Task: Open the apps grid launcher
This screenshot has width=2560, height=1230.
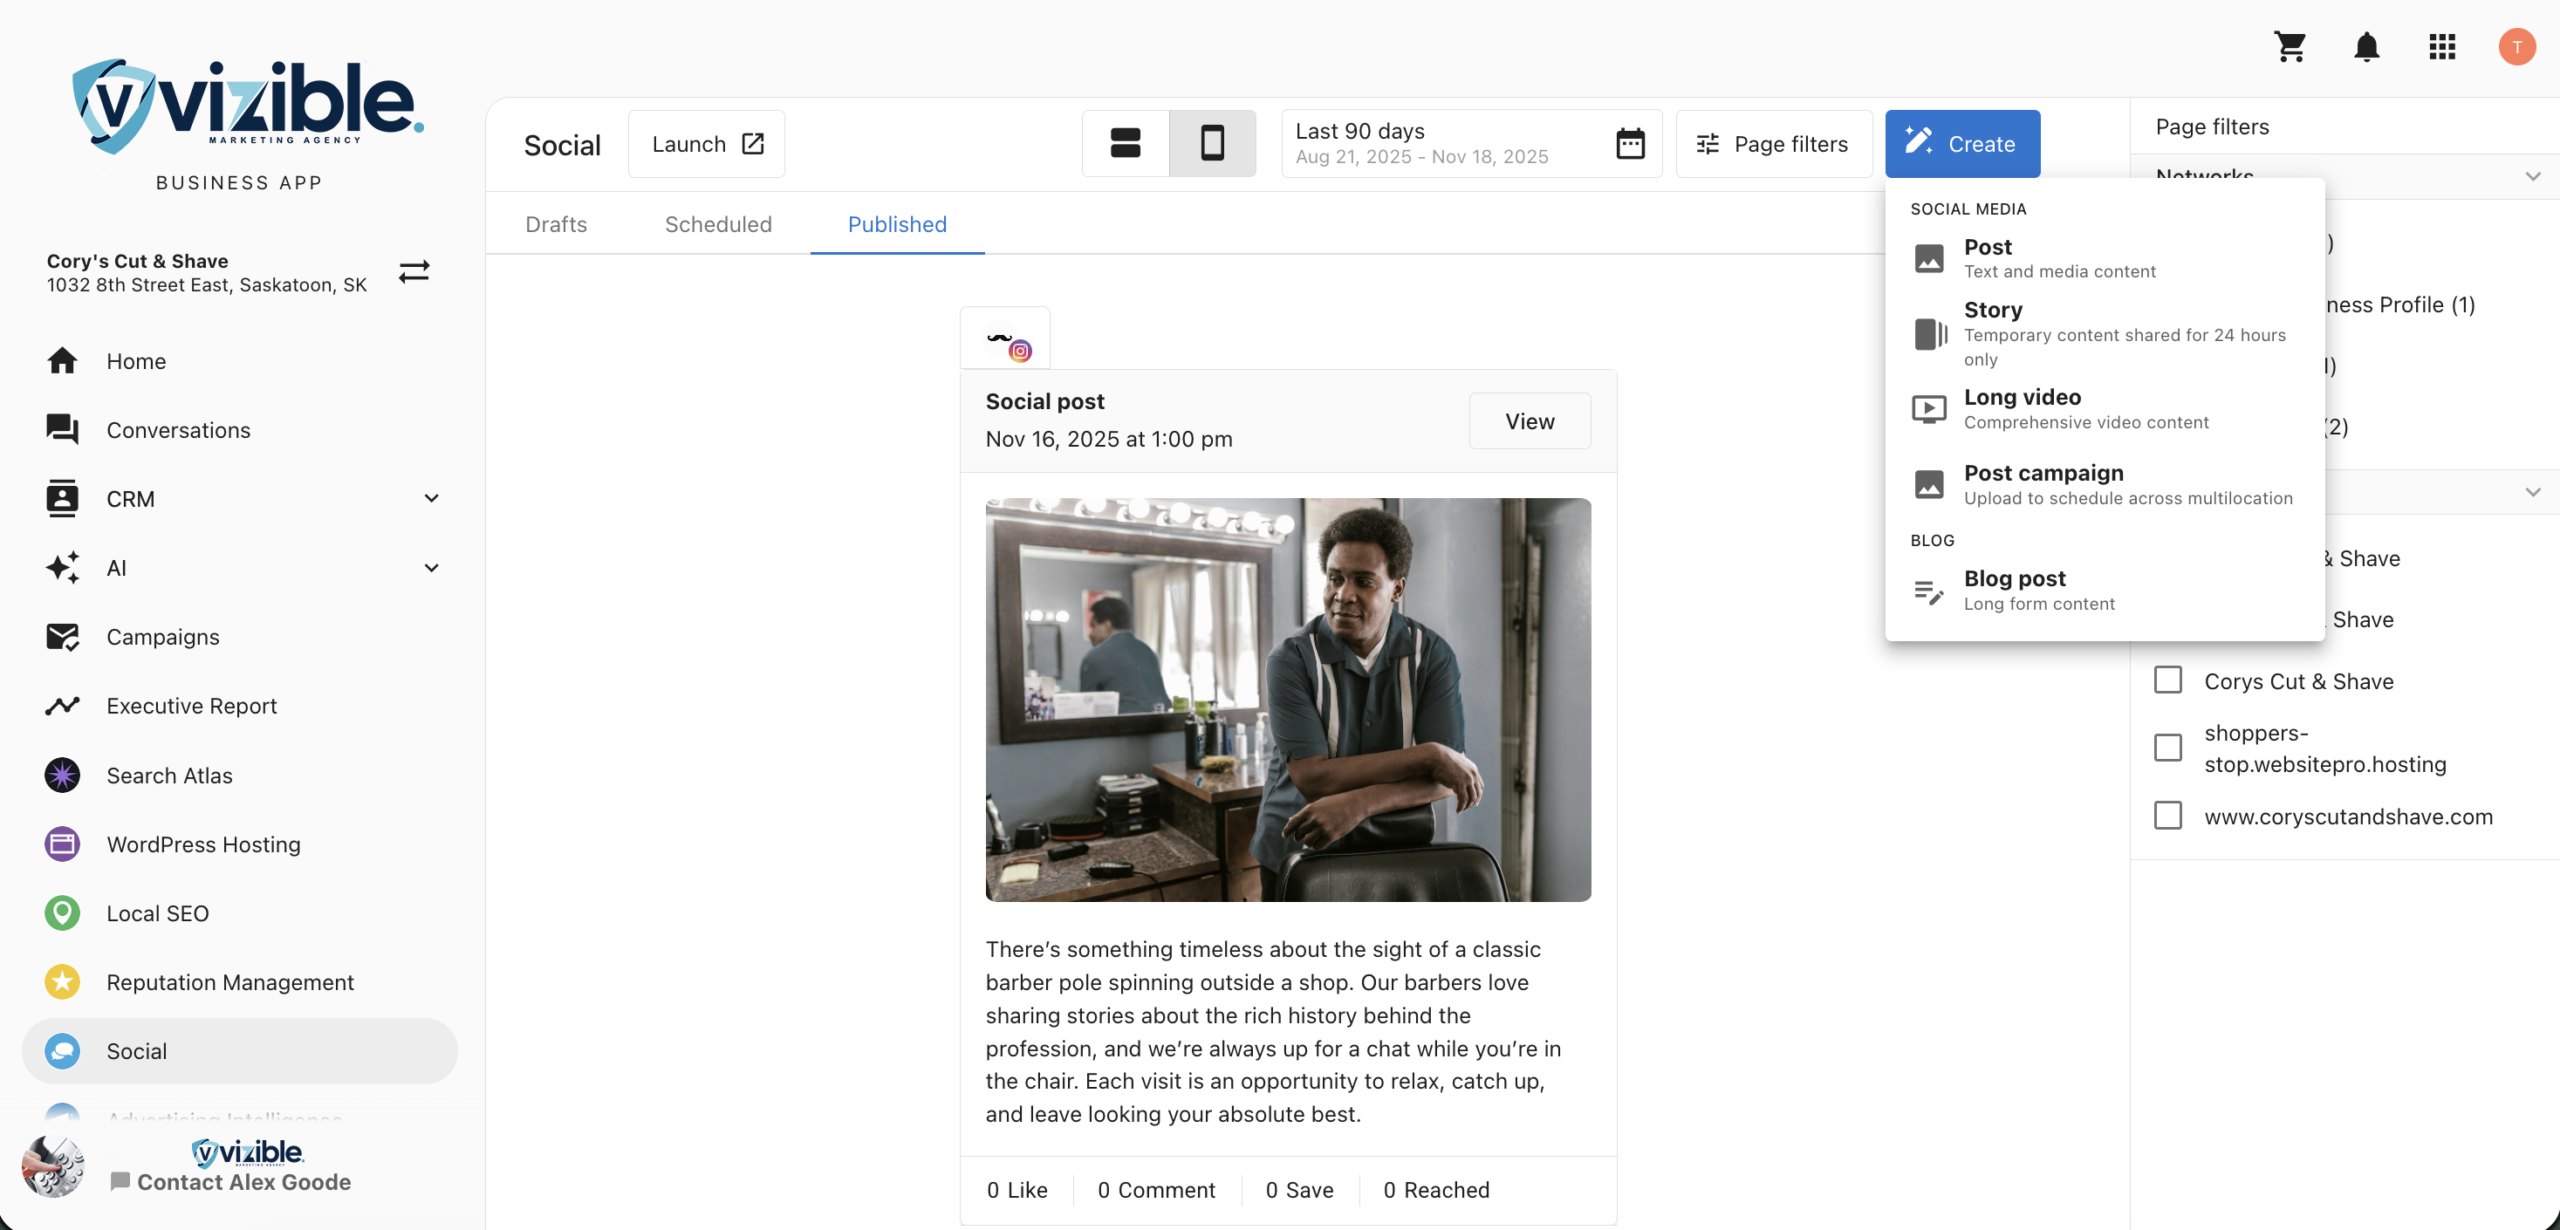Action: (x=2442, y=47)
